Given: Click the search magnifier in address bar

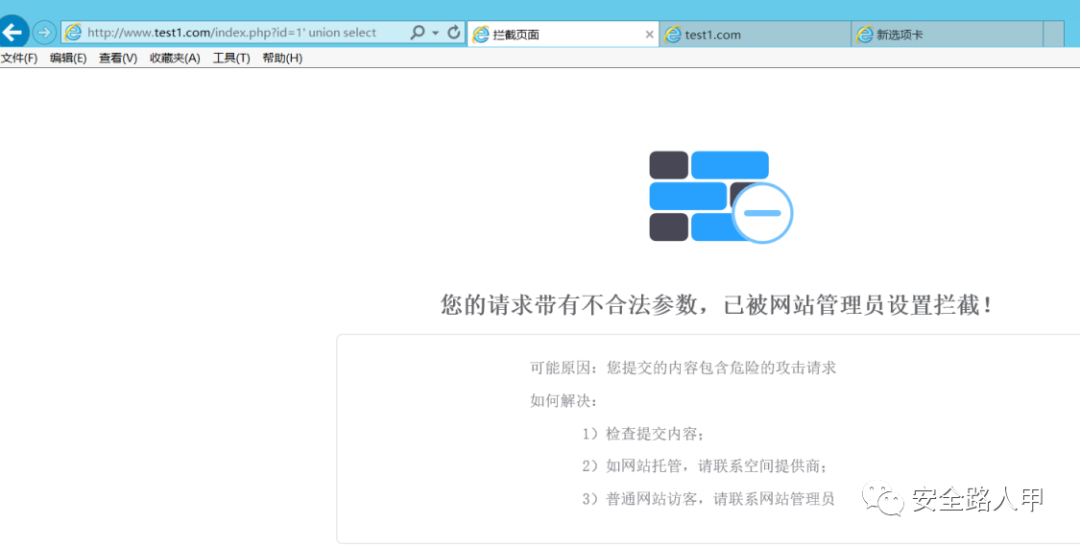Looking at the screenshot, I should [x=417, y=32].
